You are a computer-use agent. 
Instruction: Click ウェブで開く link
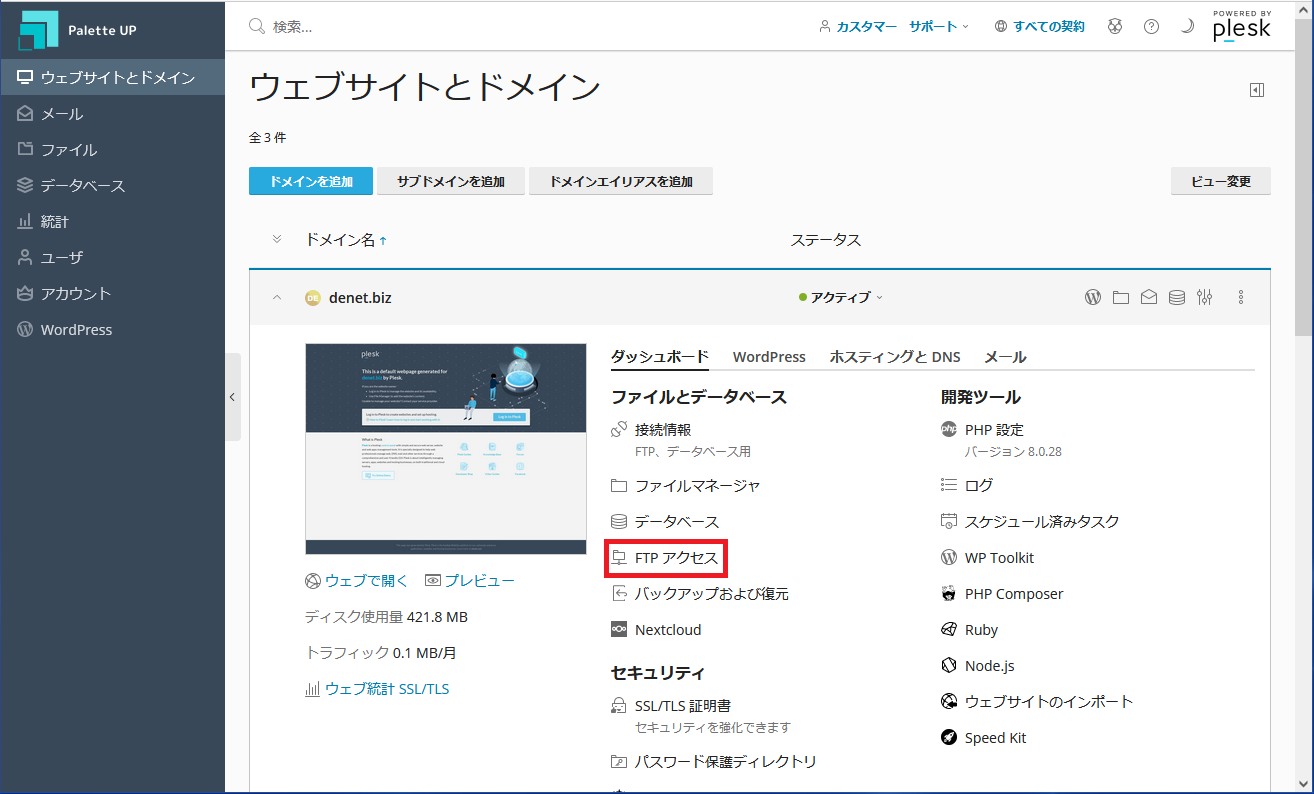pos(357,581)
